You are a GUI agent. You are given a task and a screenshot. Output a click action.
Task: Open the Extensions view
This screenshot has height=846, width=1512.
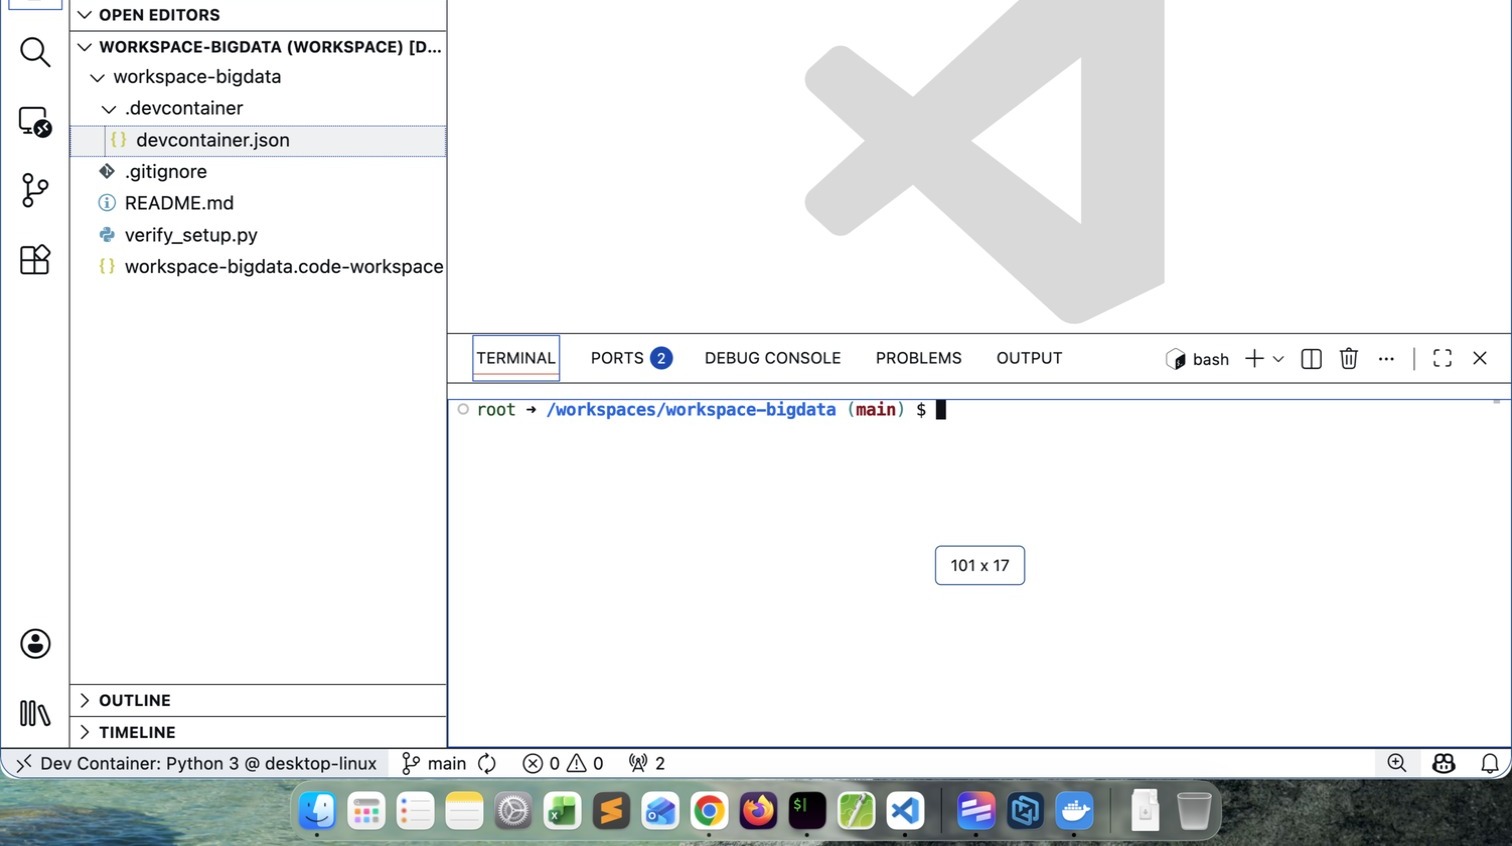click(x=35, y=259)
